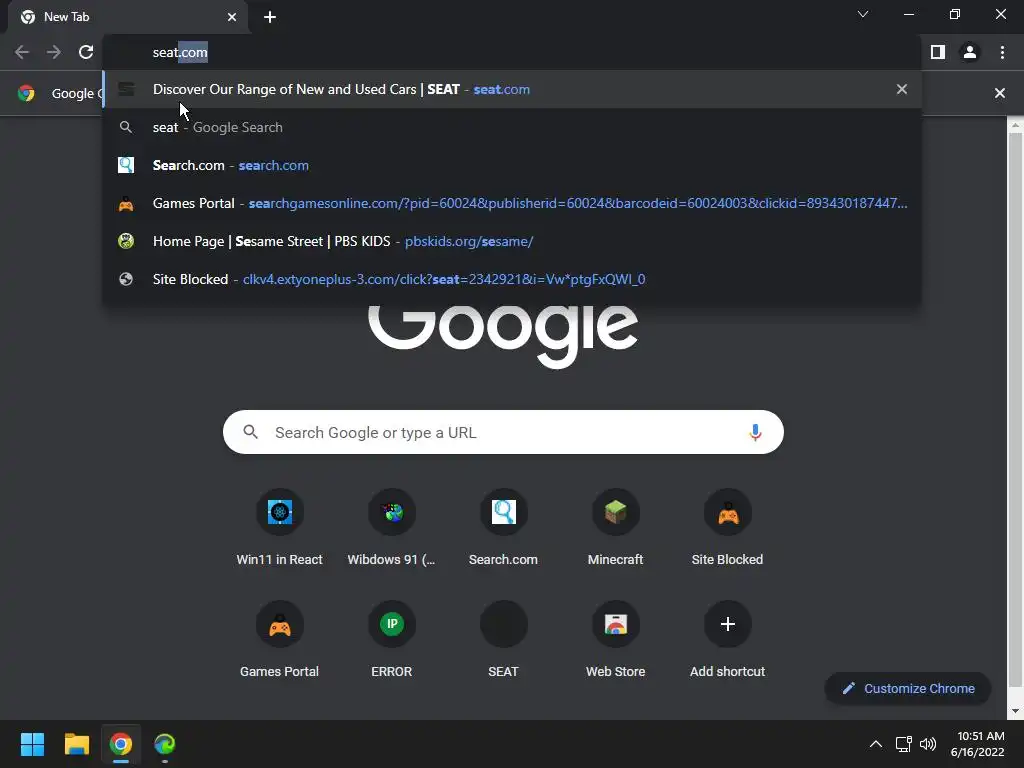Select the Games Portal suggestion
Image resolution: width=1024 pixels, height=768 pixels.
click(512, 203)
